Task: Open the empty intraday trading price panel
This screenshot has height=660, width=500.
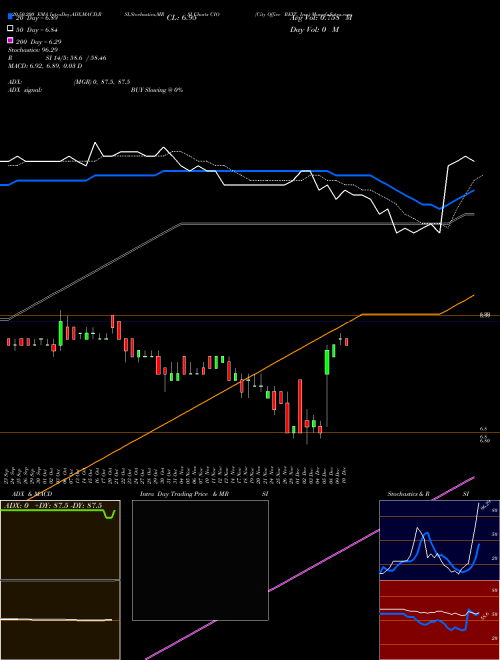Action: 200,560
